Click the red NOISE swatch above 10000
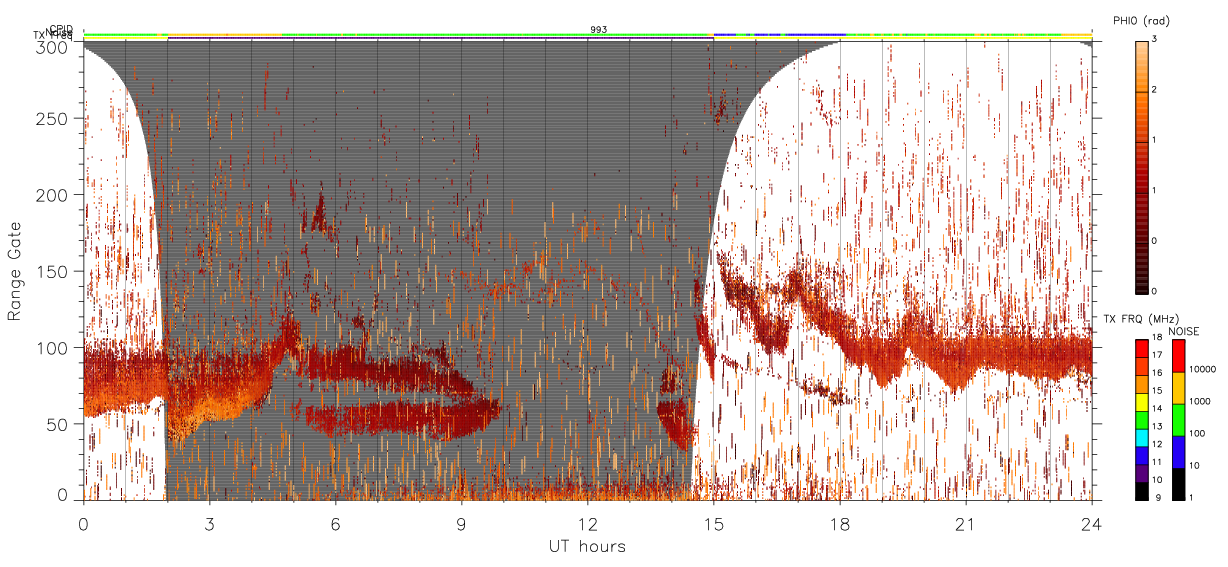 pyautogui.click(x=1178, y=356)
